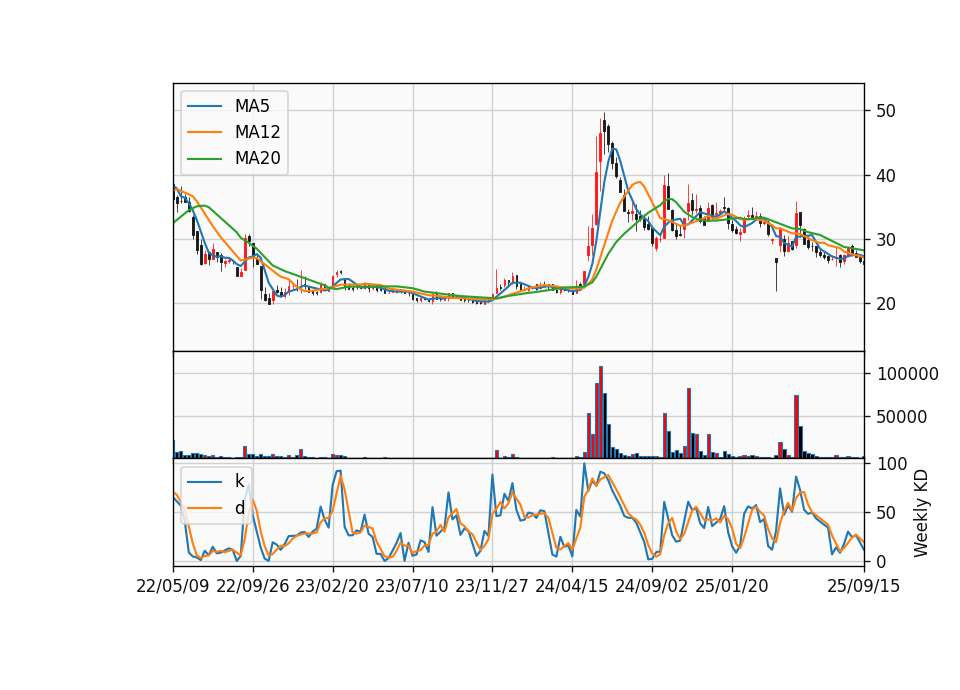960x690 pixels.
Task: Click the 23/02/20 date axis label
Action: click(332, 586)
